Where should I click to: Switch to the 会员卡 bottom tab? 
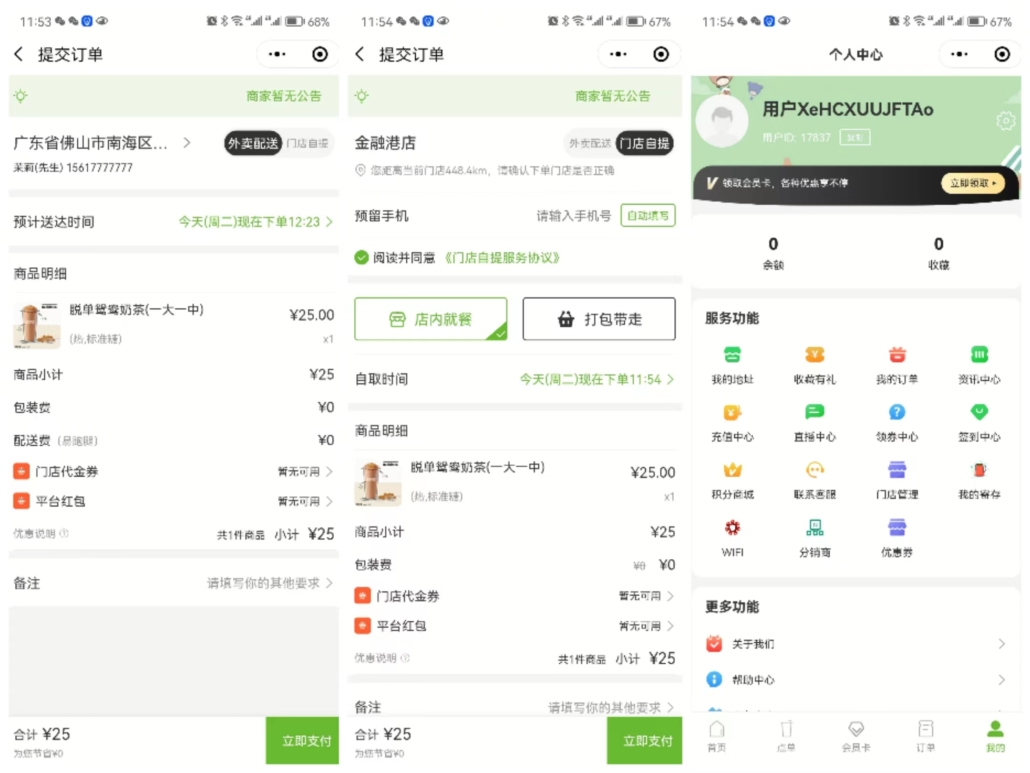[x=855, y=735]
